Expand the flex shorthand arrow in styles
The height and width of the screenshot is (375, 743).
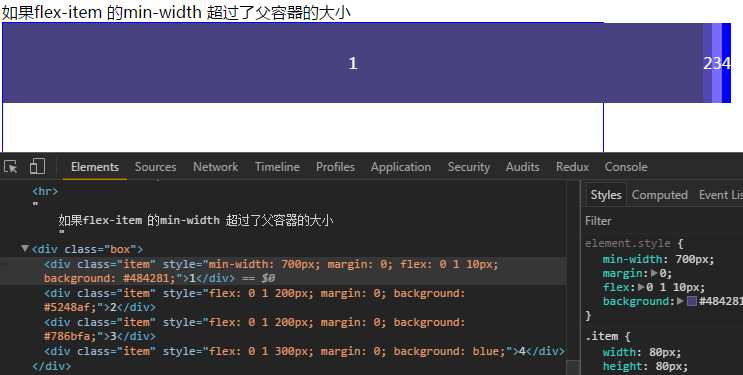tap(642, 287)
